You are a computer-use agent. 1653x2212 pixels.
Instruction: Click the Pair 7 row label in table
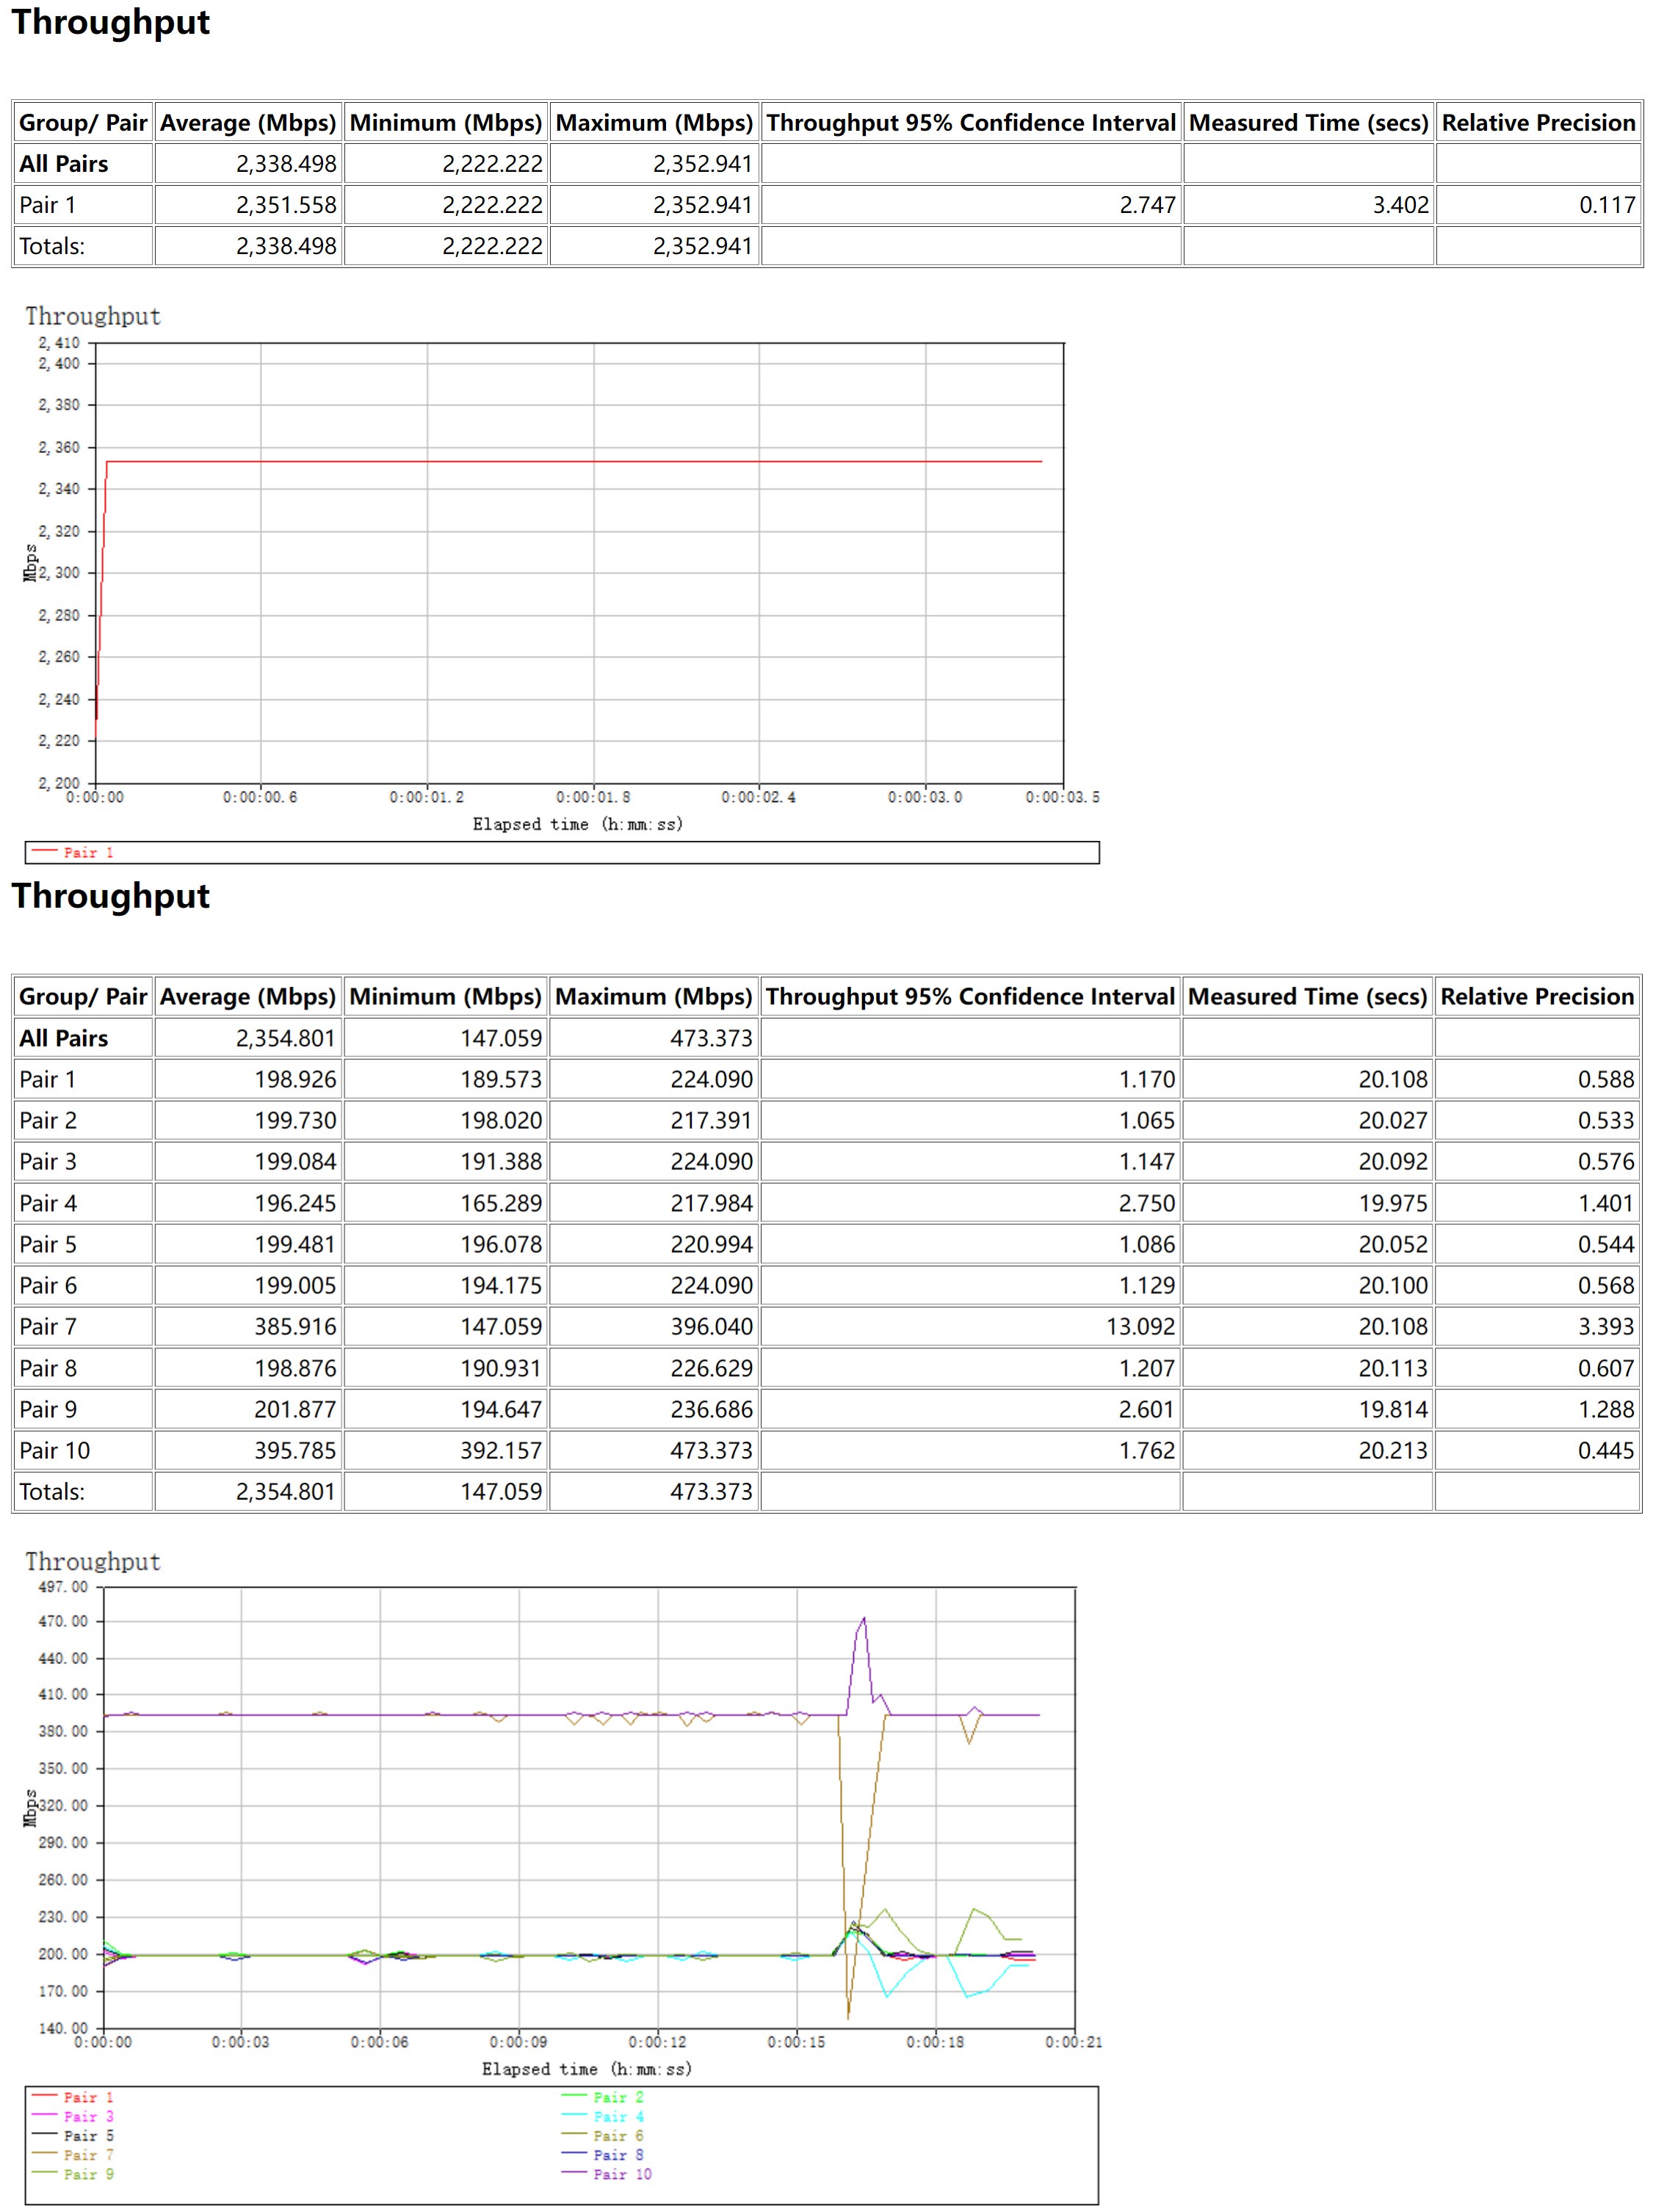[48, 1326]
